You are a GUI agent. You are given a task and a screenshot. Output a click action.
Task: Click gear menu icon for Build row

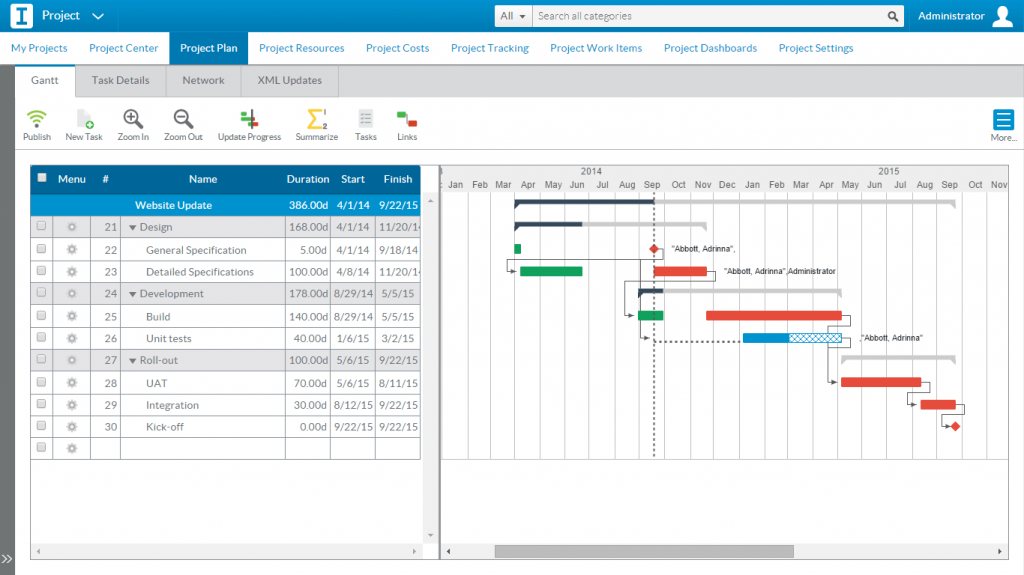72,316
